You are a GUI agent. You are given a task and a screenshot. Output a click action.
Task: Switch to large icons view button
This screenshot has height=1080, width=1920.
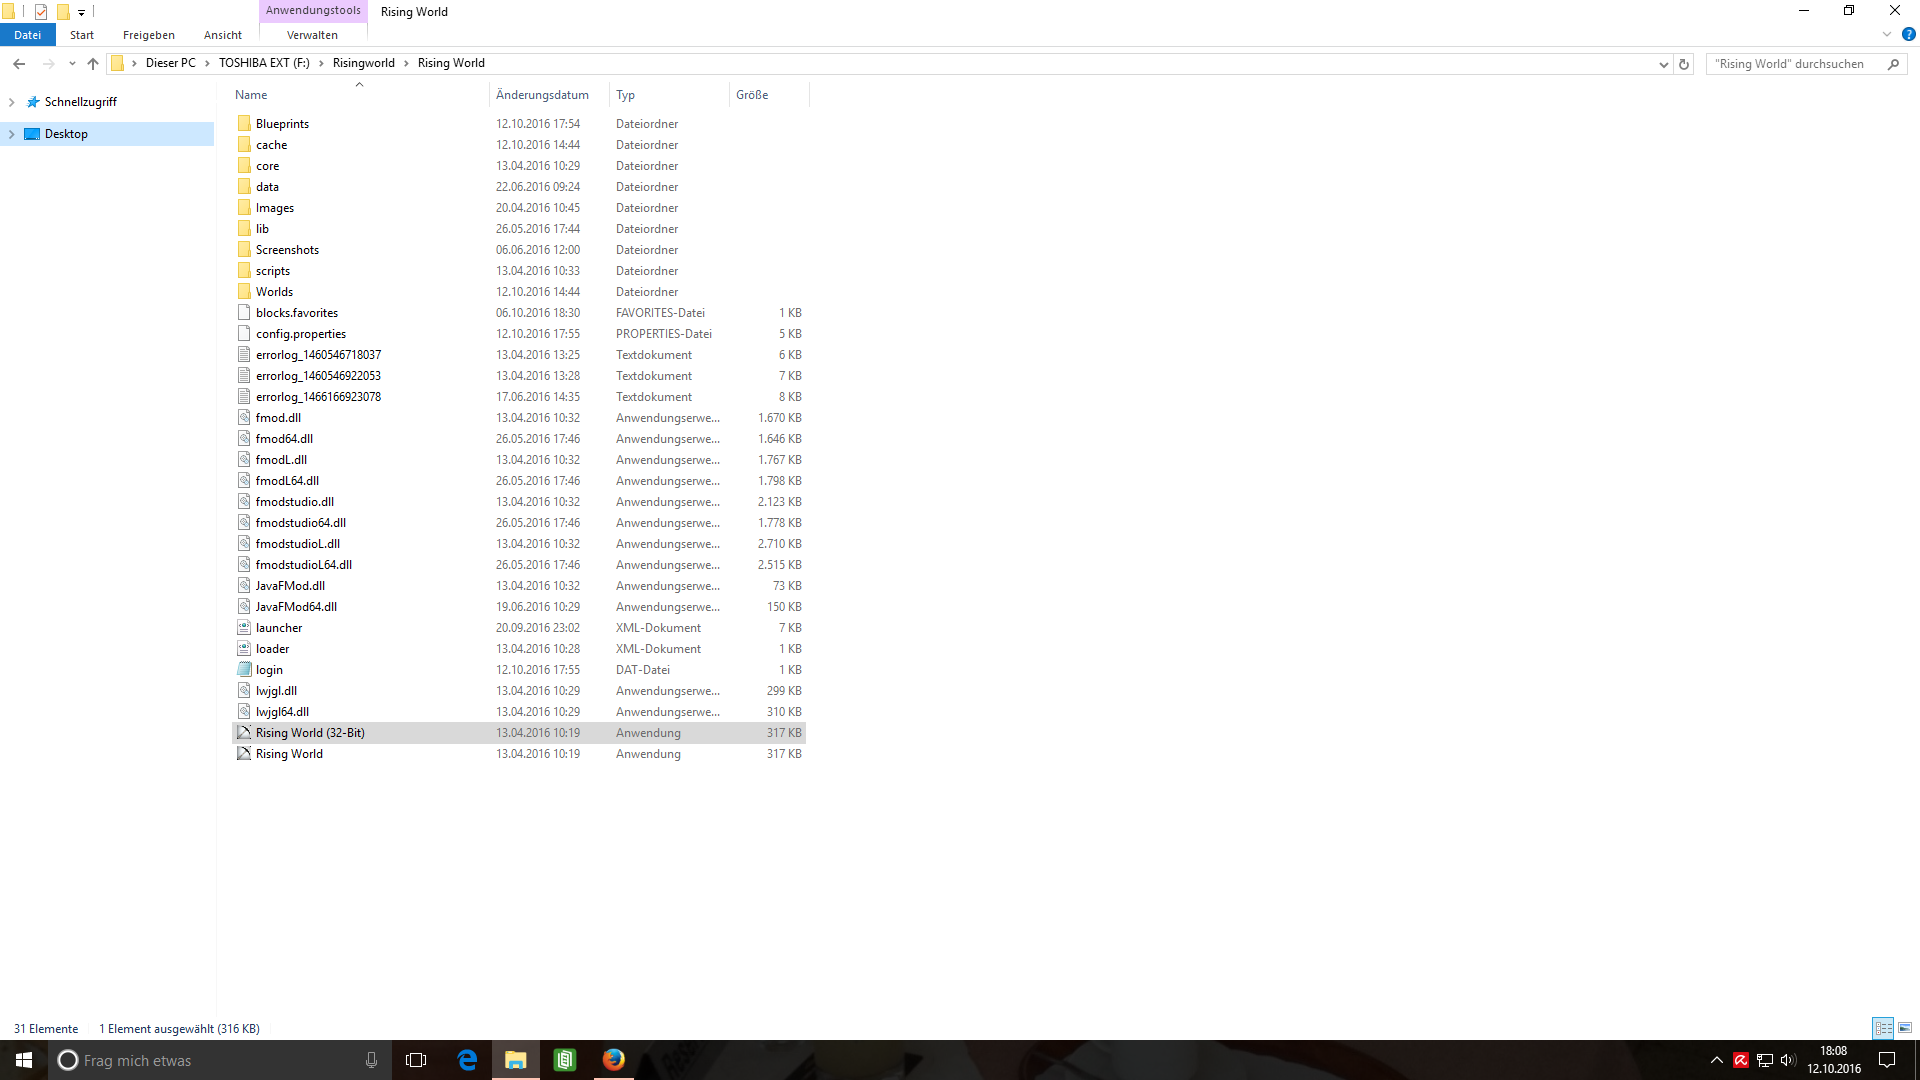1905,1028
